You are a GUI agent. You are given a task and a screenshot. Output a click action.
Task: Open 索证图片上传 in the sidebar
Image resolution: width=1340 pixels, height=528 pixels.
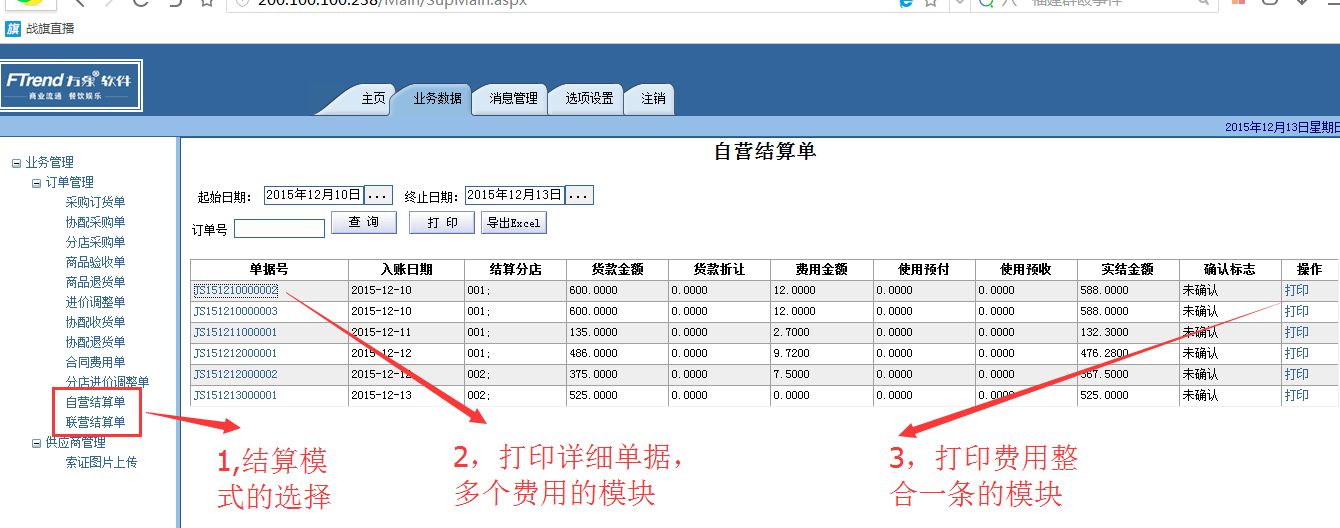(101, 462)
